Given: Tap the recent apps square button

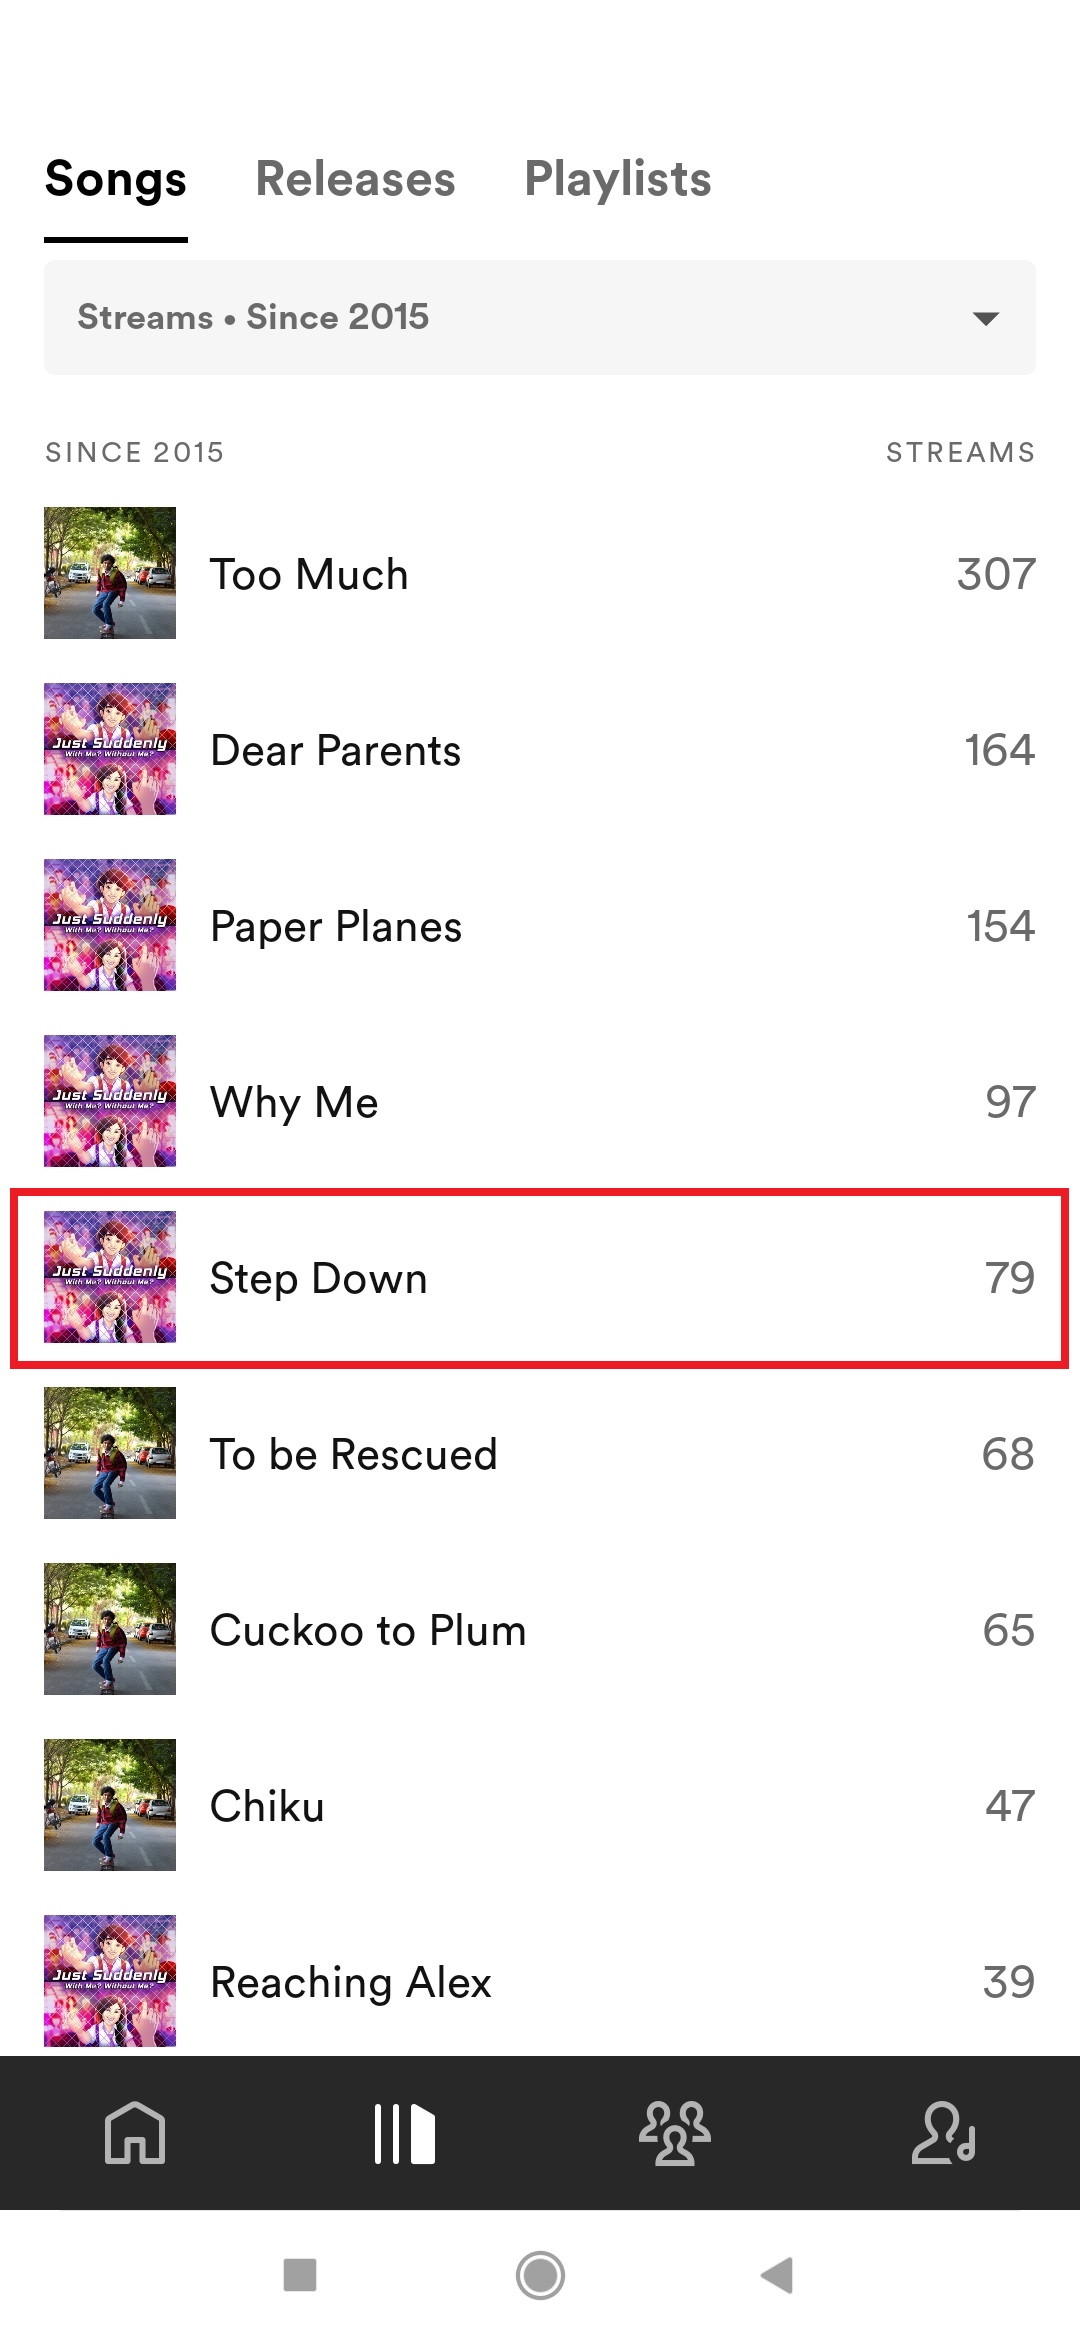Looking at the screenshot, I should (x=300, y=2275).
